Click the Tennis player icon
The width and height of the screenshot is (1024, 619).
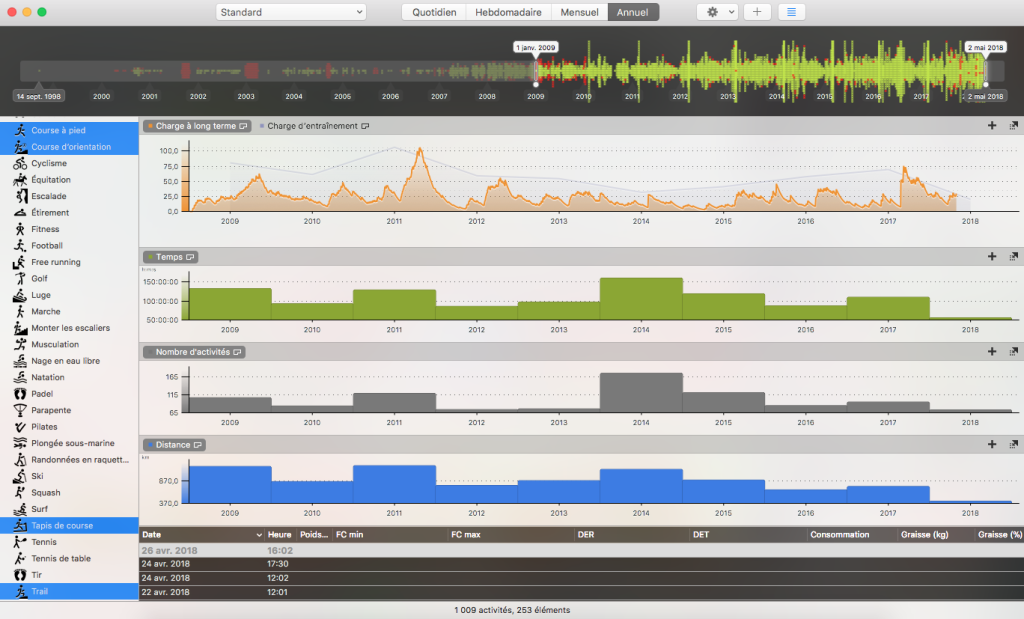click(20, 542)
